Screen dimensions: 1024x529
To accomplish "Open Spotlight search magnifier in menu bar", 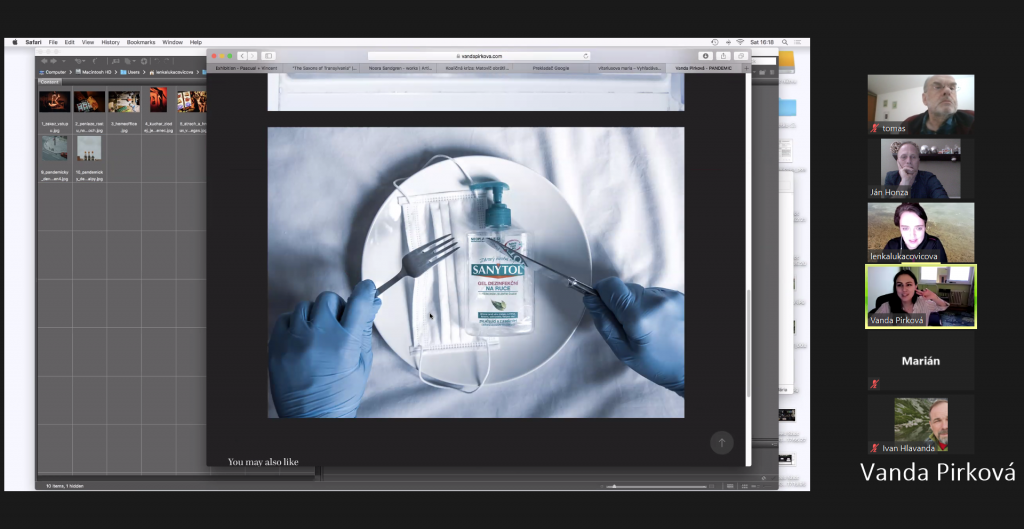I will point(784,42).
